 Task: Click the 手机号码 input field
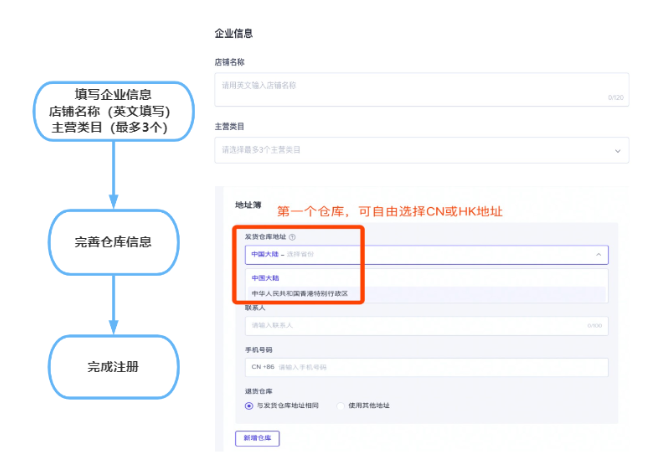click(x=427, y=367)
